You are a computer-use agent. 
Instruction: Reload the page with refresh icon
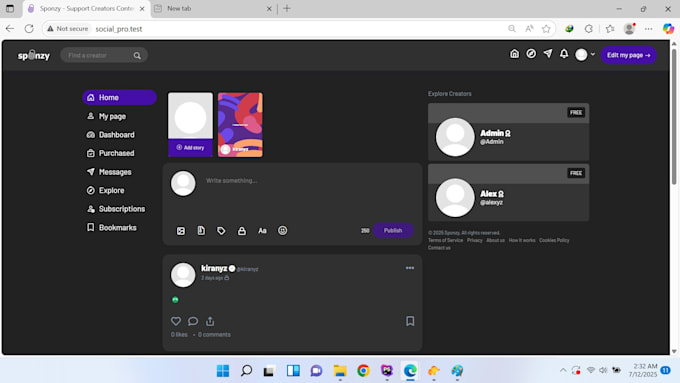coord(29,29)
